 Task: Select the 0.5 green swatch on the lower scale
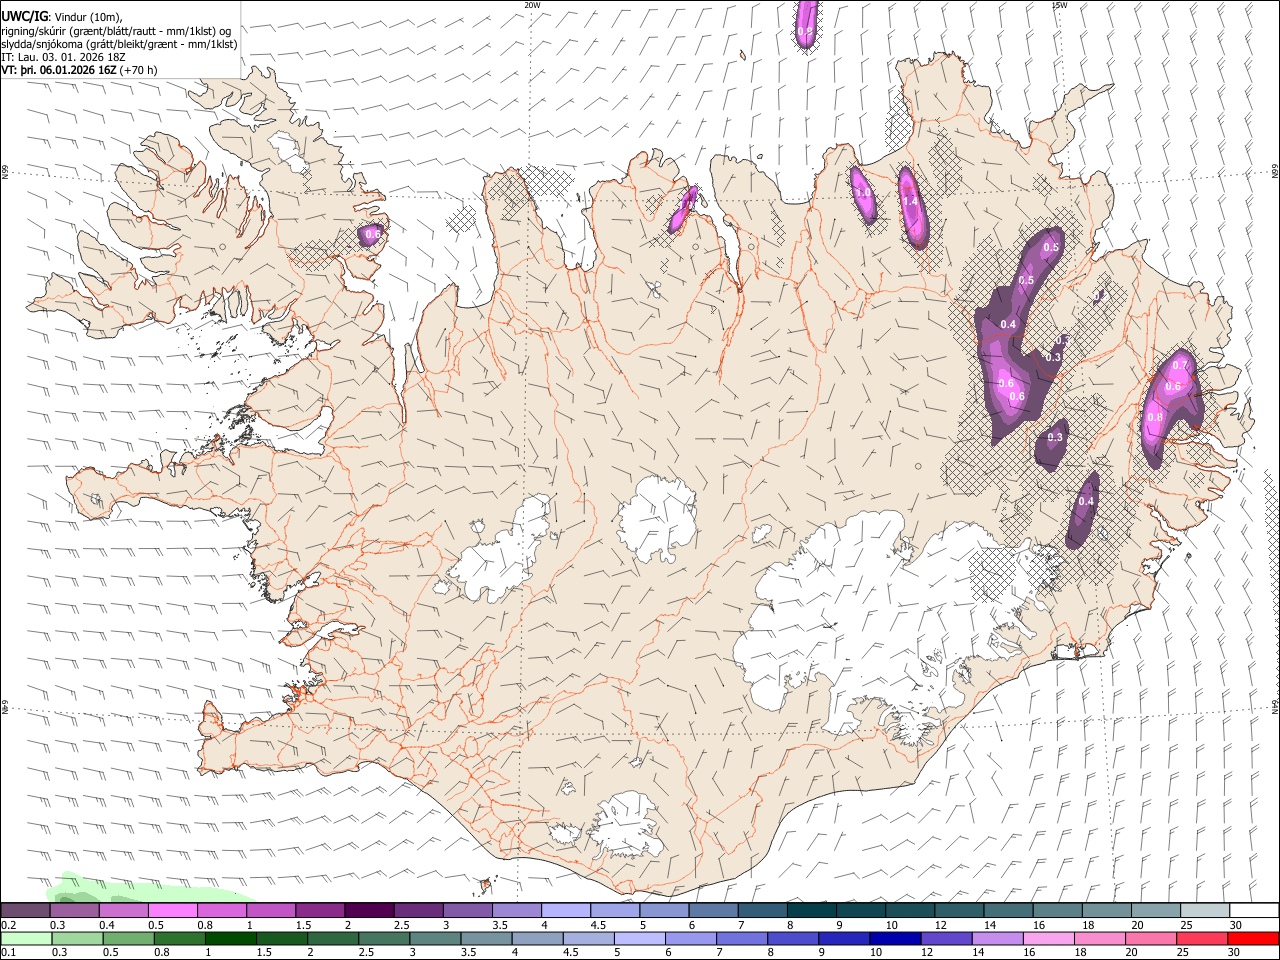129,938
